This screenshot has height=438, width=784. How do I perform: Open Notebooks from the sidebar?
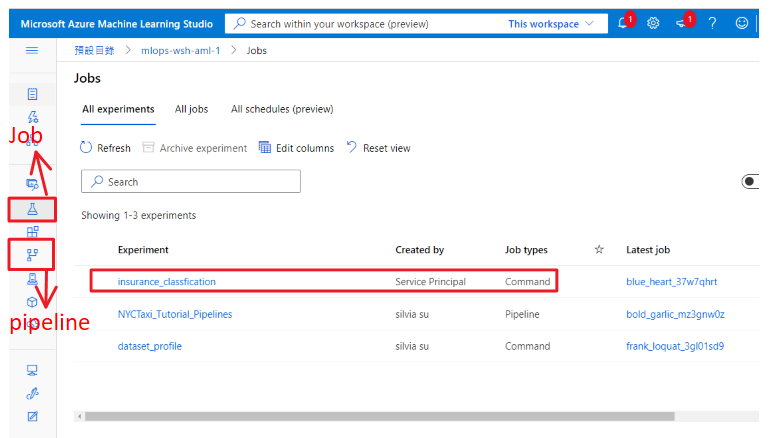point(32,94)
